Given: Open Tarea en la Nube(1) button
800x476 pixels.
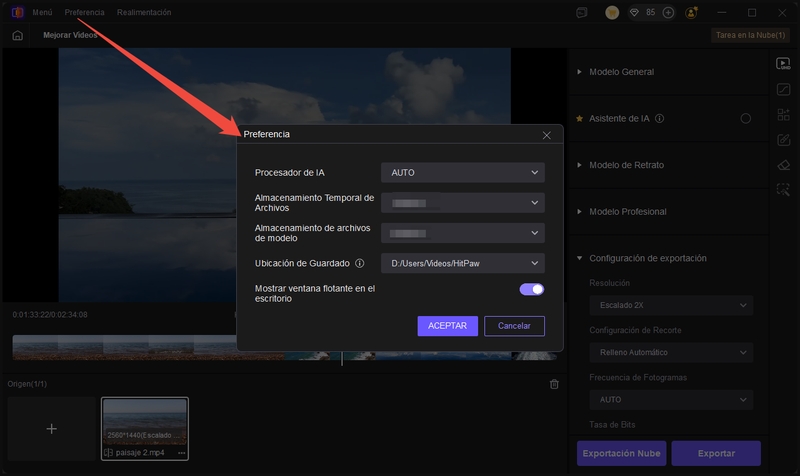Looking at the screenshot, I should (x=750, y=35).
